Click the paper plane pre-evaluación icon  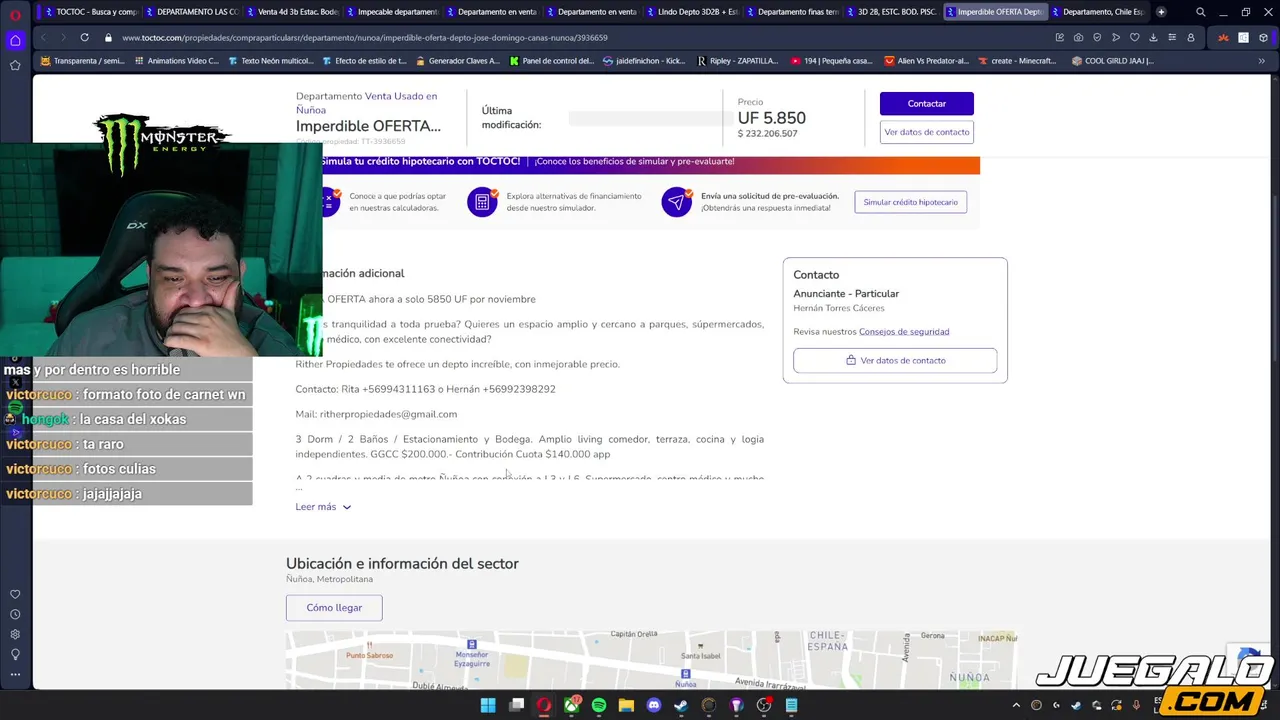coord(676,202)
